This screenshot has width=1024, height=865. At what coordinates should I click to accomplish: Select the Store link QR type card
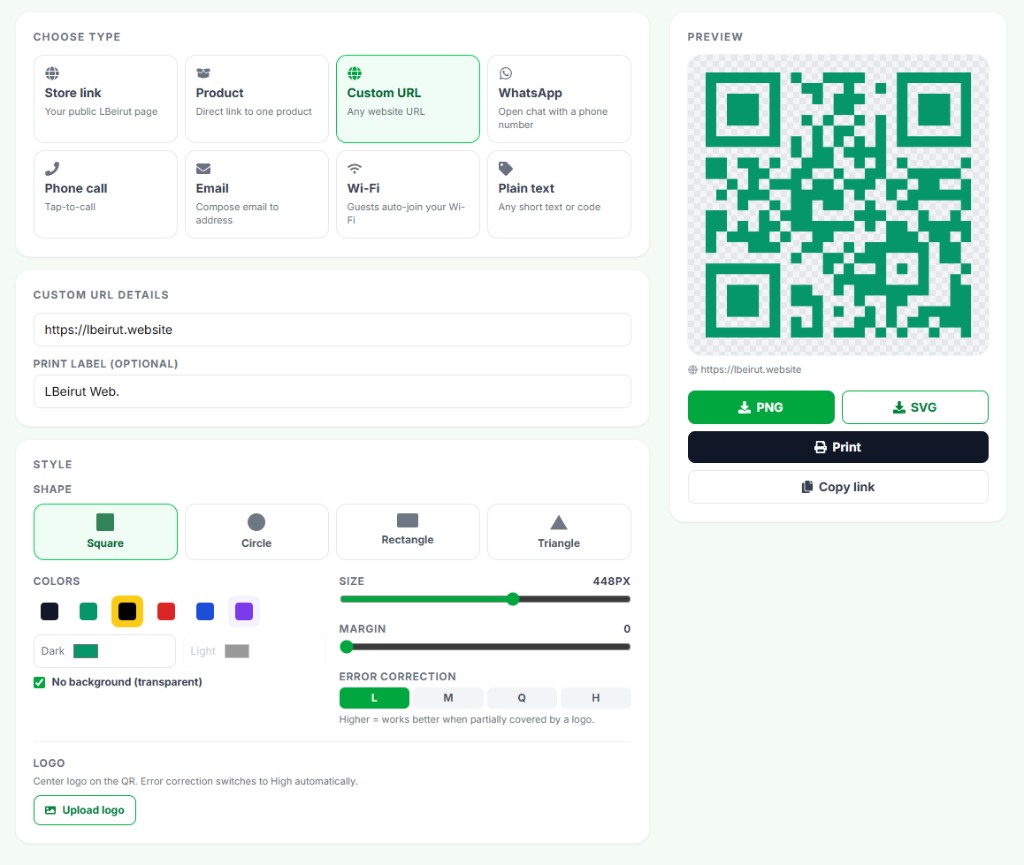(105, 99)
